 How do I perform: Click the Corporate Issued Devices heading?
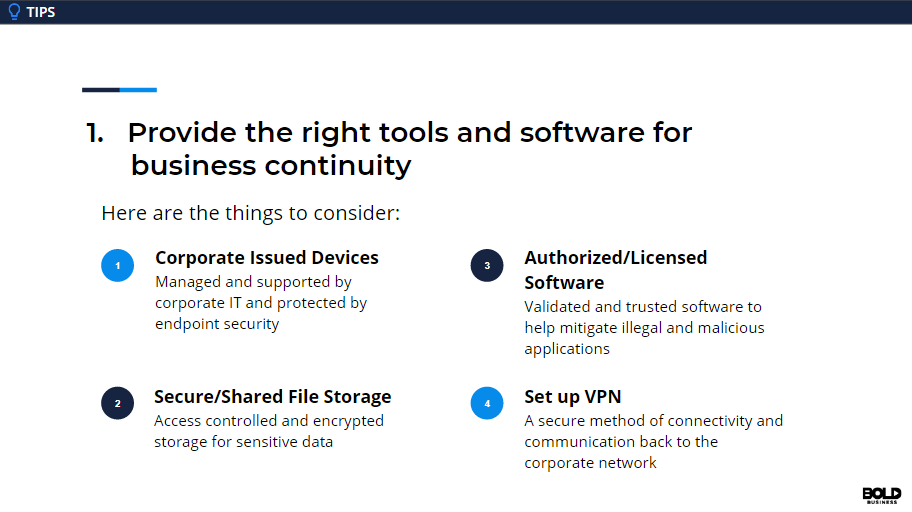pos(266,257)
